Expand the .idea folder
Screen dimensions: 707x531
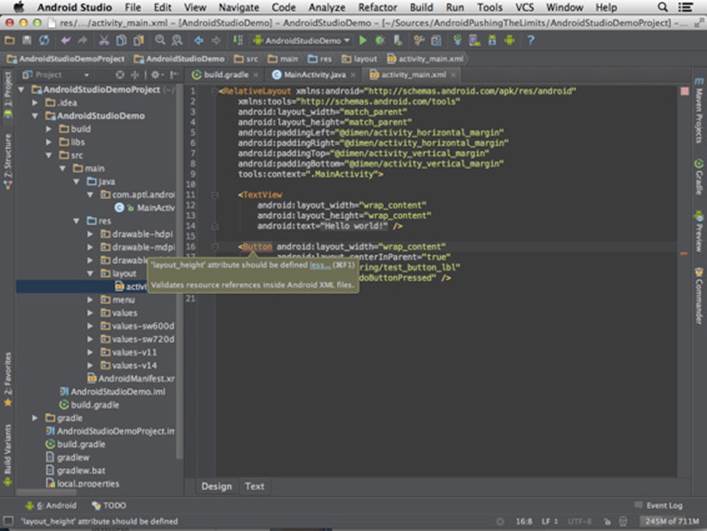(x=35, y=103)
